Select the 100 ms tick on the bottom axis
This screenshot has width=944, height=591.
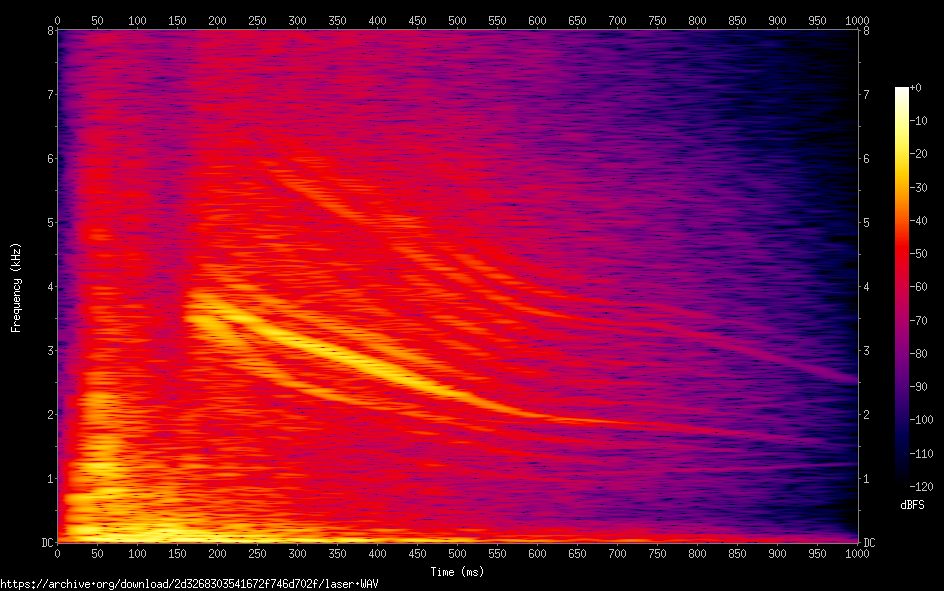[x=137, y=553]
